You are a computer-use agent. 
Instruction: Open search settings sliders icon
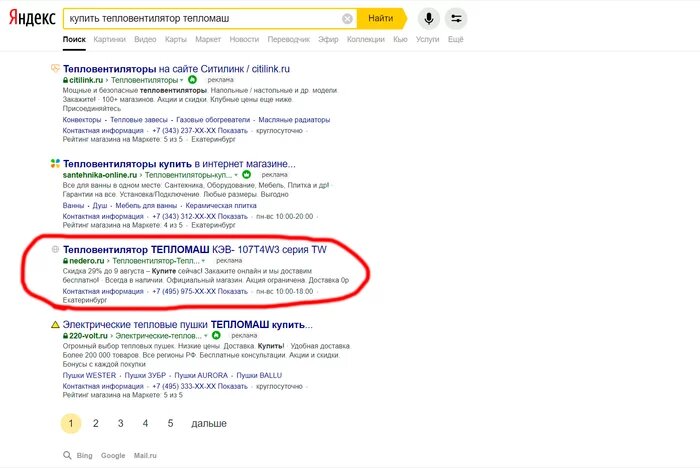[x=456, y=19]
